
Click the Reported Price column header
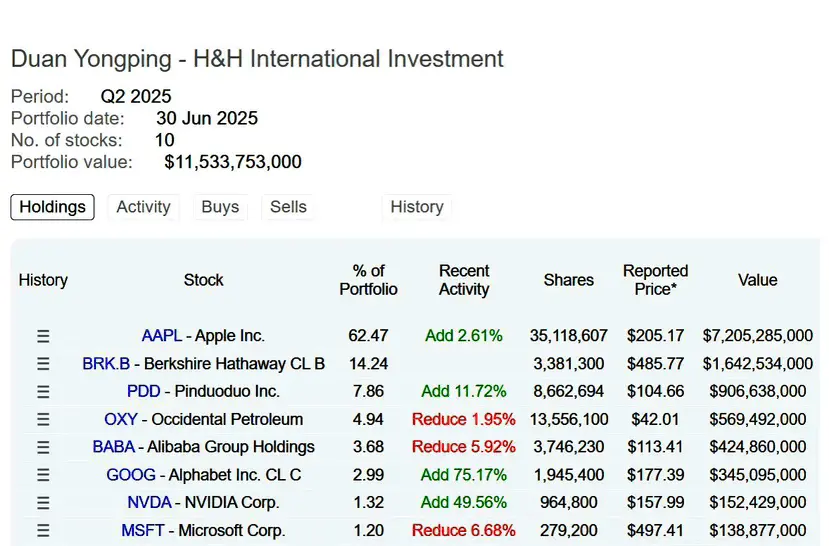(x=655, y=280)
